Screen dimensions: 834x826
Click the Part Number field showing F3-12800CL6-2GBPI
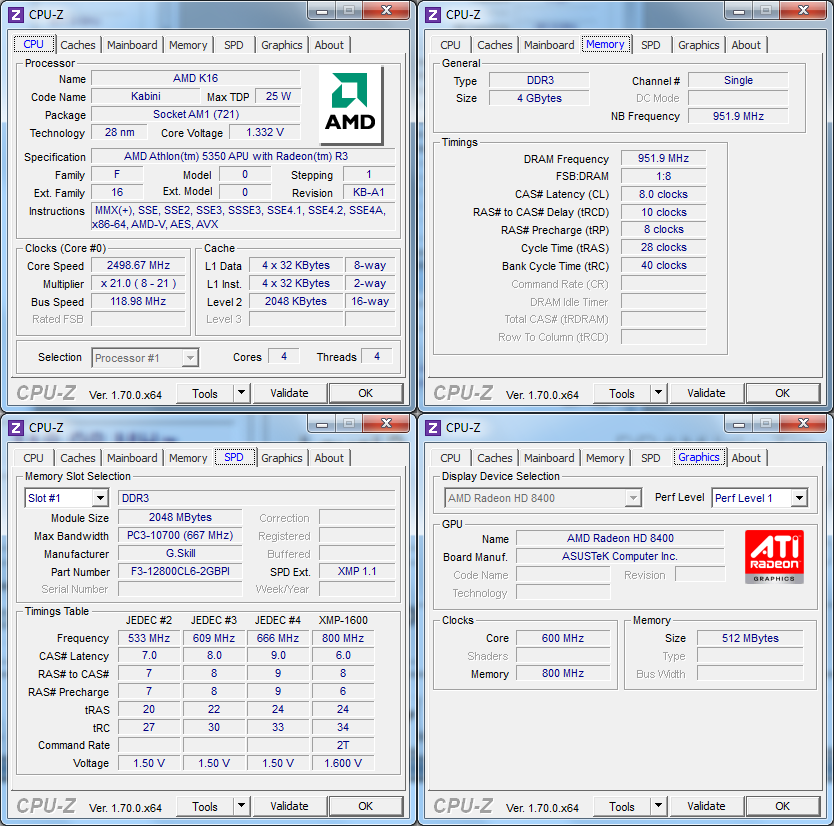179,572
